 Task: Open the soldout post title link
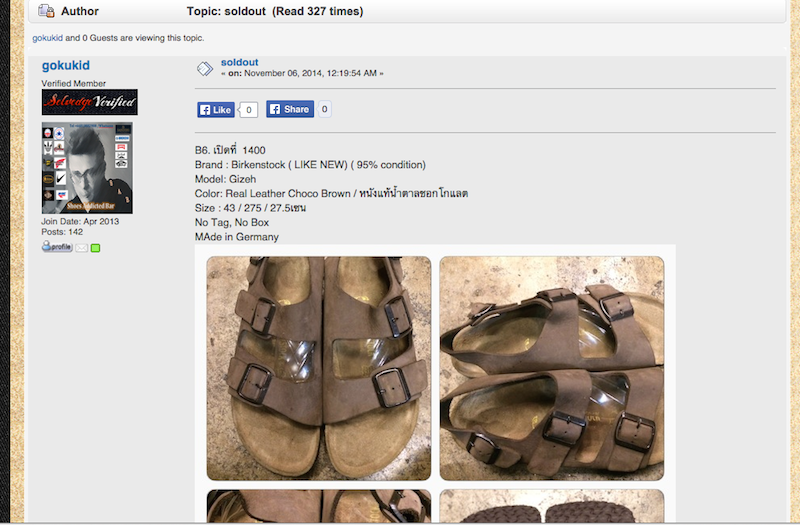pos(239,62)
